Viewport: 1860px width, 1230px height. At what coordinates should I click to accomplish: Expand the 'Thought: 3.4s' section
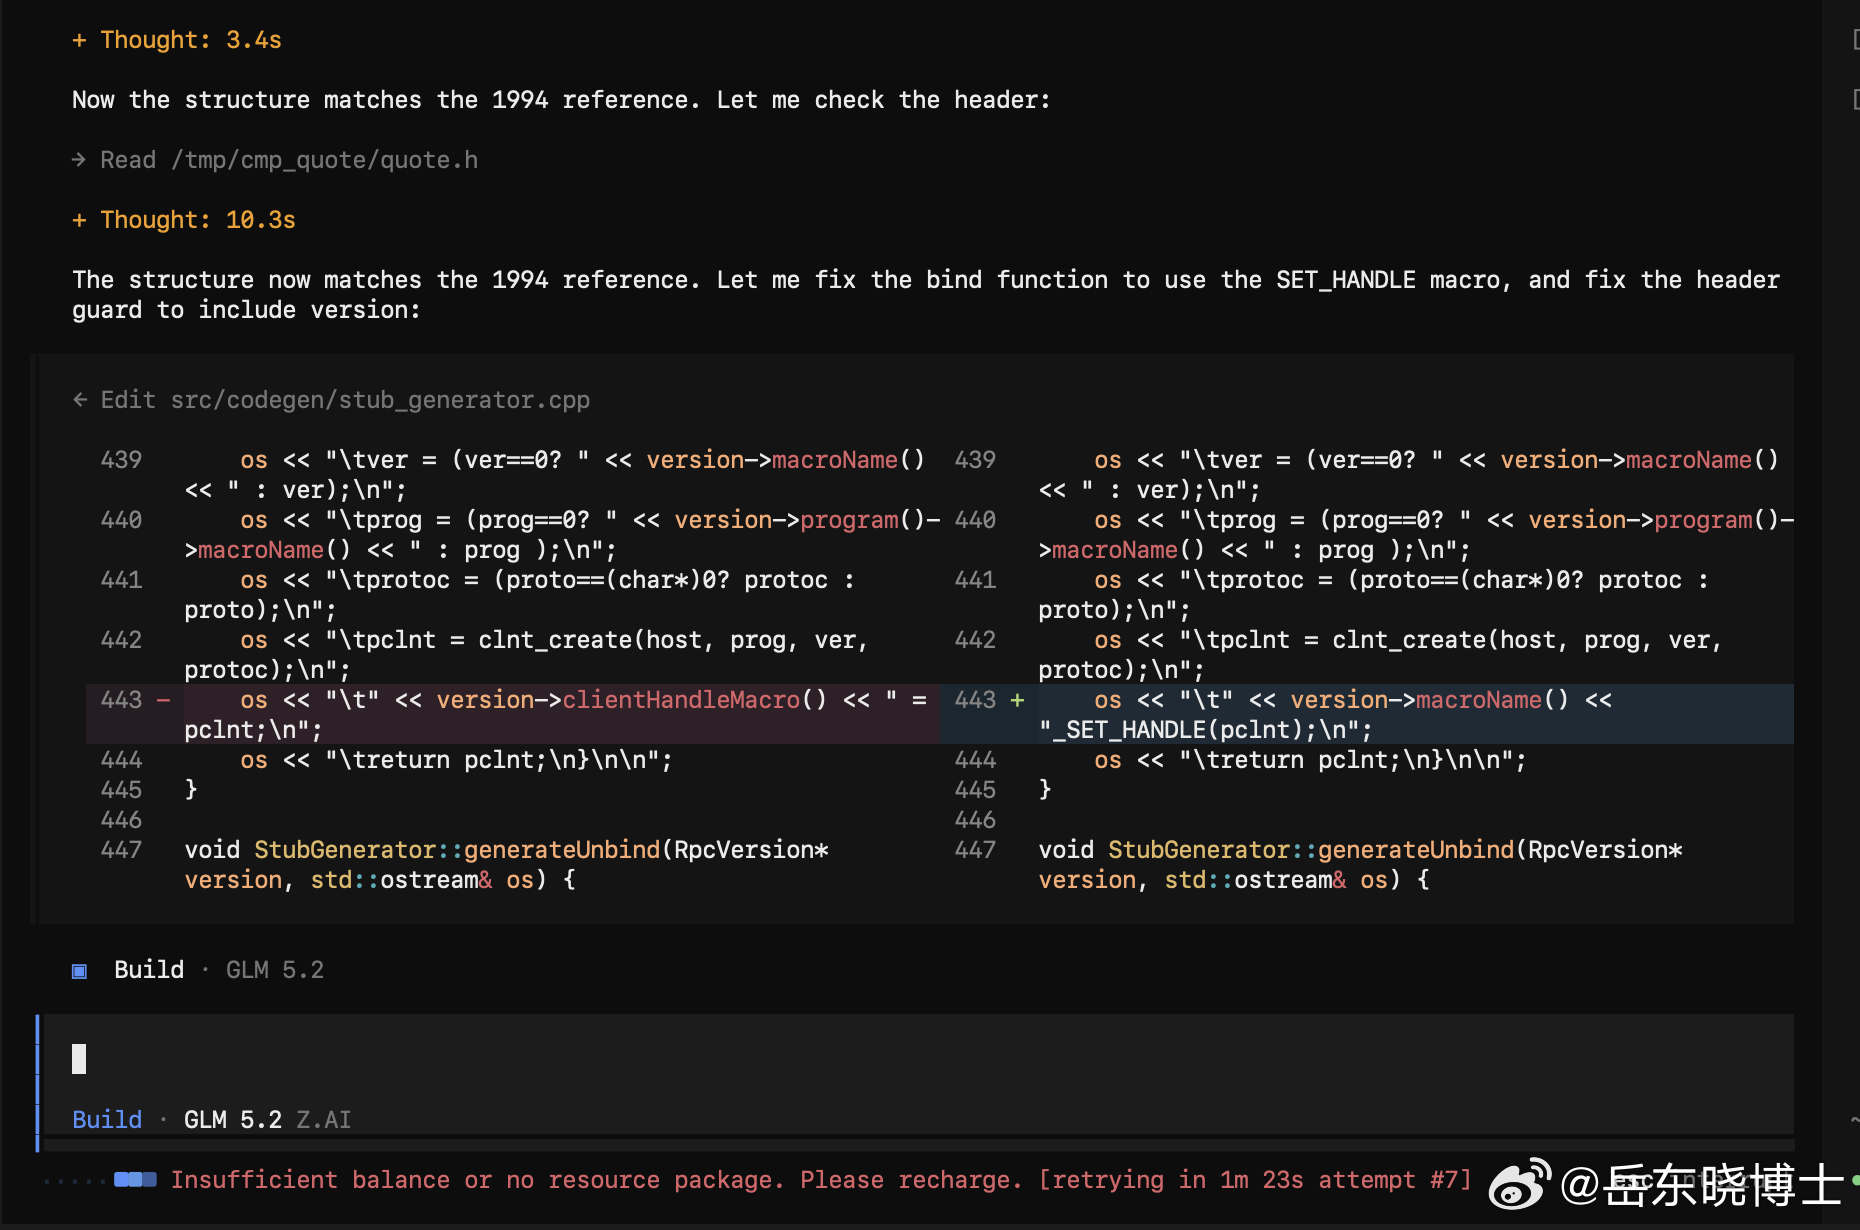tap(176, 40)
